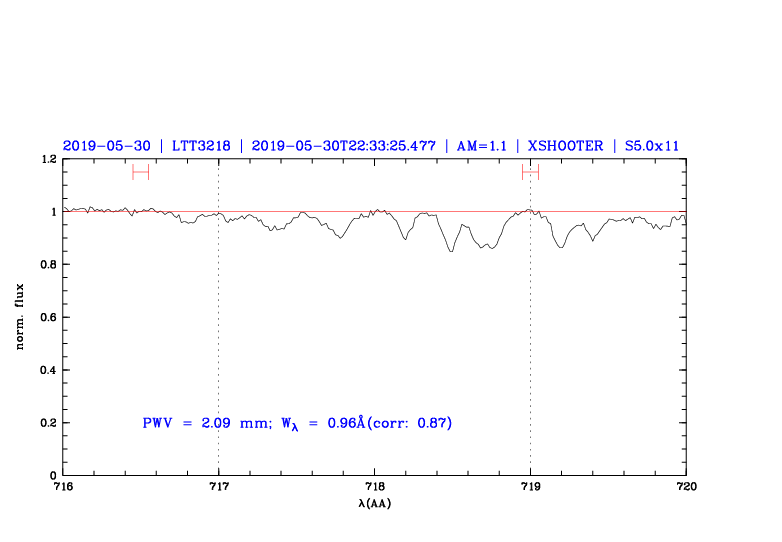Viewport: 782px width, 542px height.
Task: Click the 1.2 y-axis tick label
Action: point(47,159)
